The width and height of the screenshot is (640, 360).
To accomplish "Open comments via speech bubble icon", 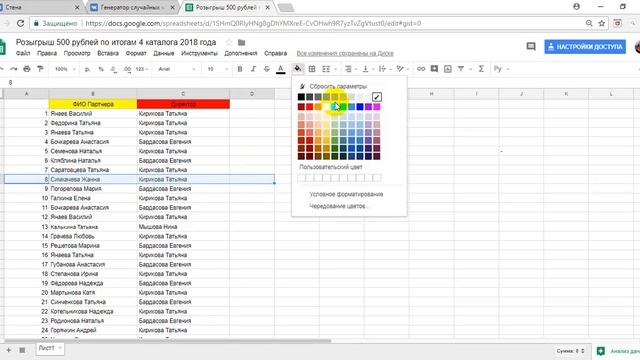I will (531, 47).
